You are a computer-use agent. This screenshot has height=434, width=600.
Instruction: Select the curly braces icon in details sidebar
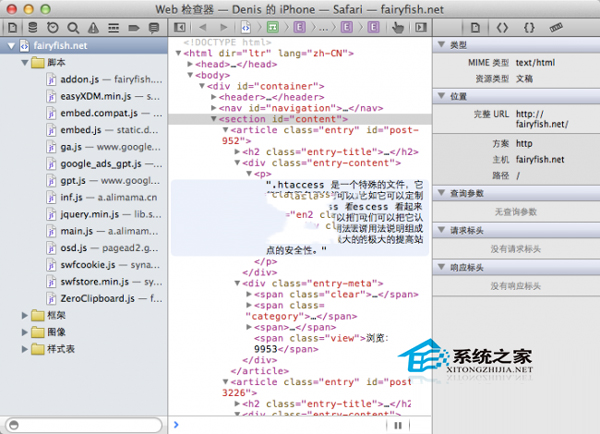click(x=527, y=26)
